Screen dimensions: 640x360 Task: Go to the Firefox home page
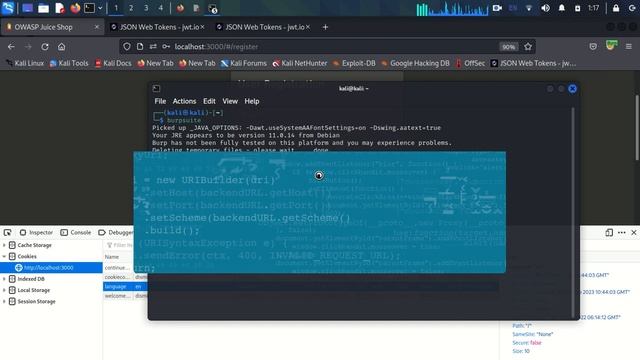[61, 47]
